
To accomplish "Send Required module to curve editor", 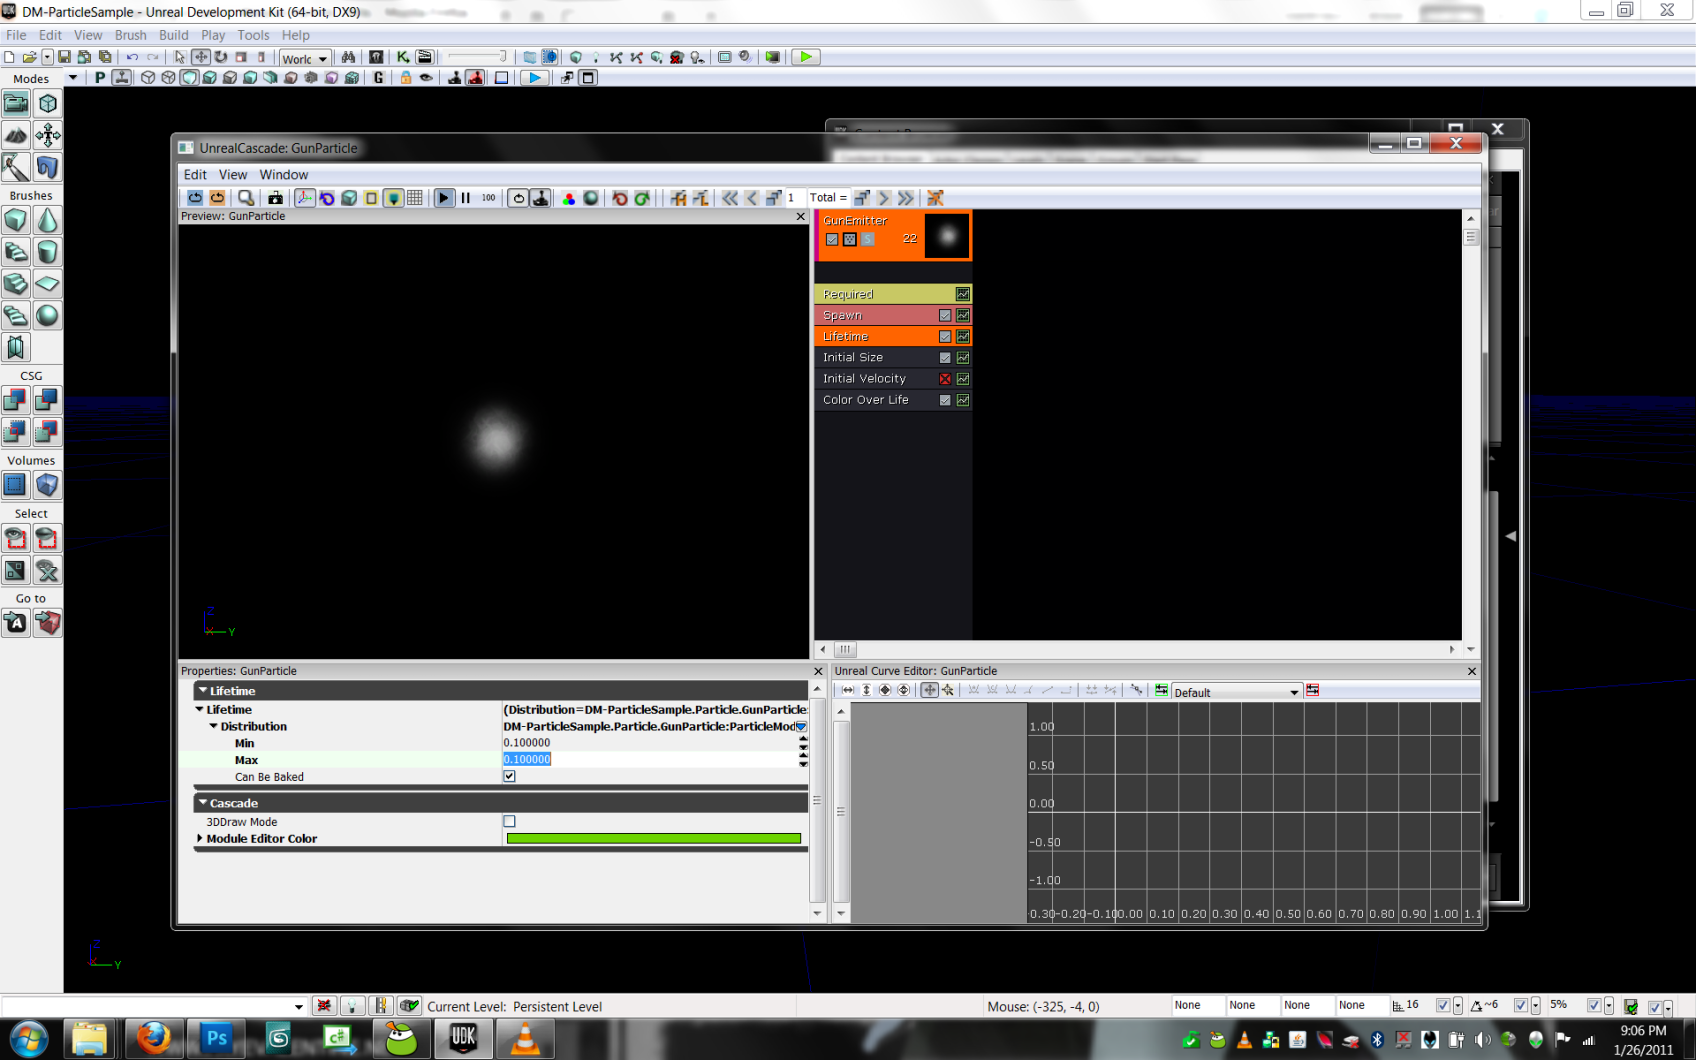I will tap(963, 294).
